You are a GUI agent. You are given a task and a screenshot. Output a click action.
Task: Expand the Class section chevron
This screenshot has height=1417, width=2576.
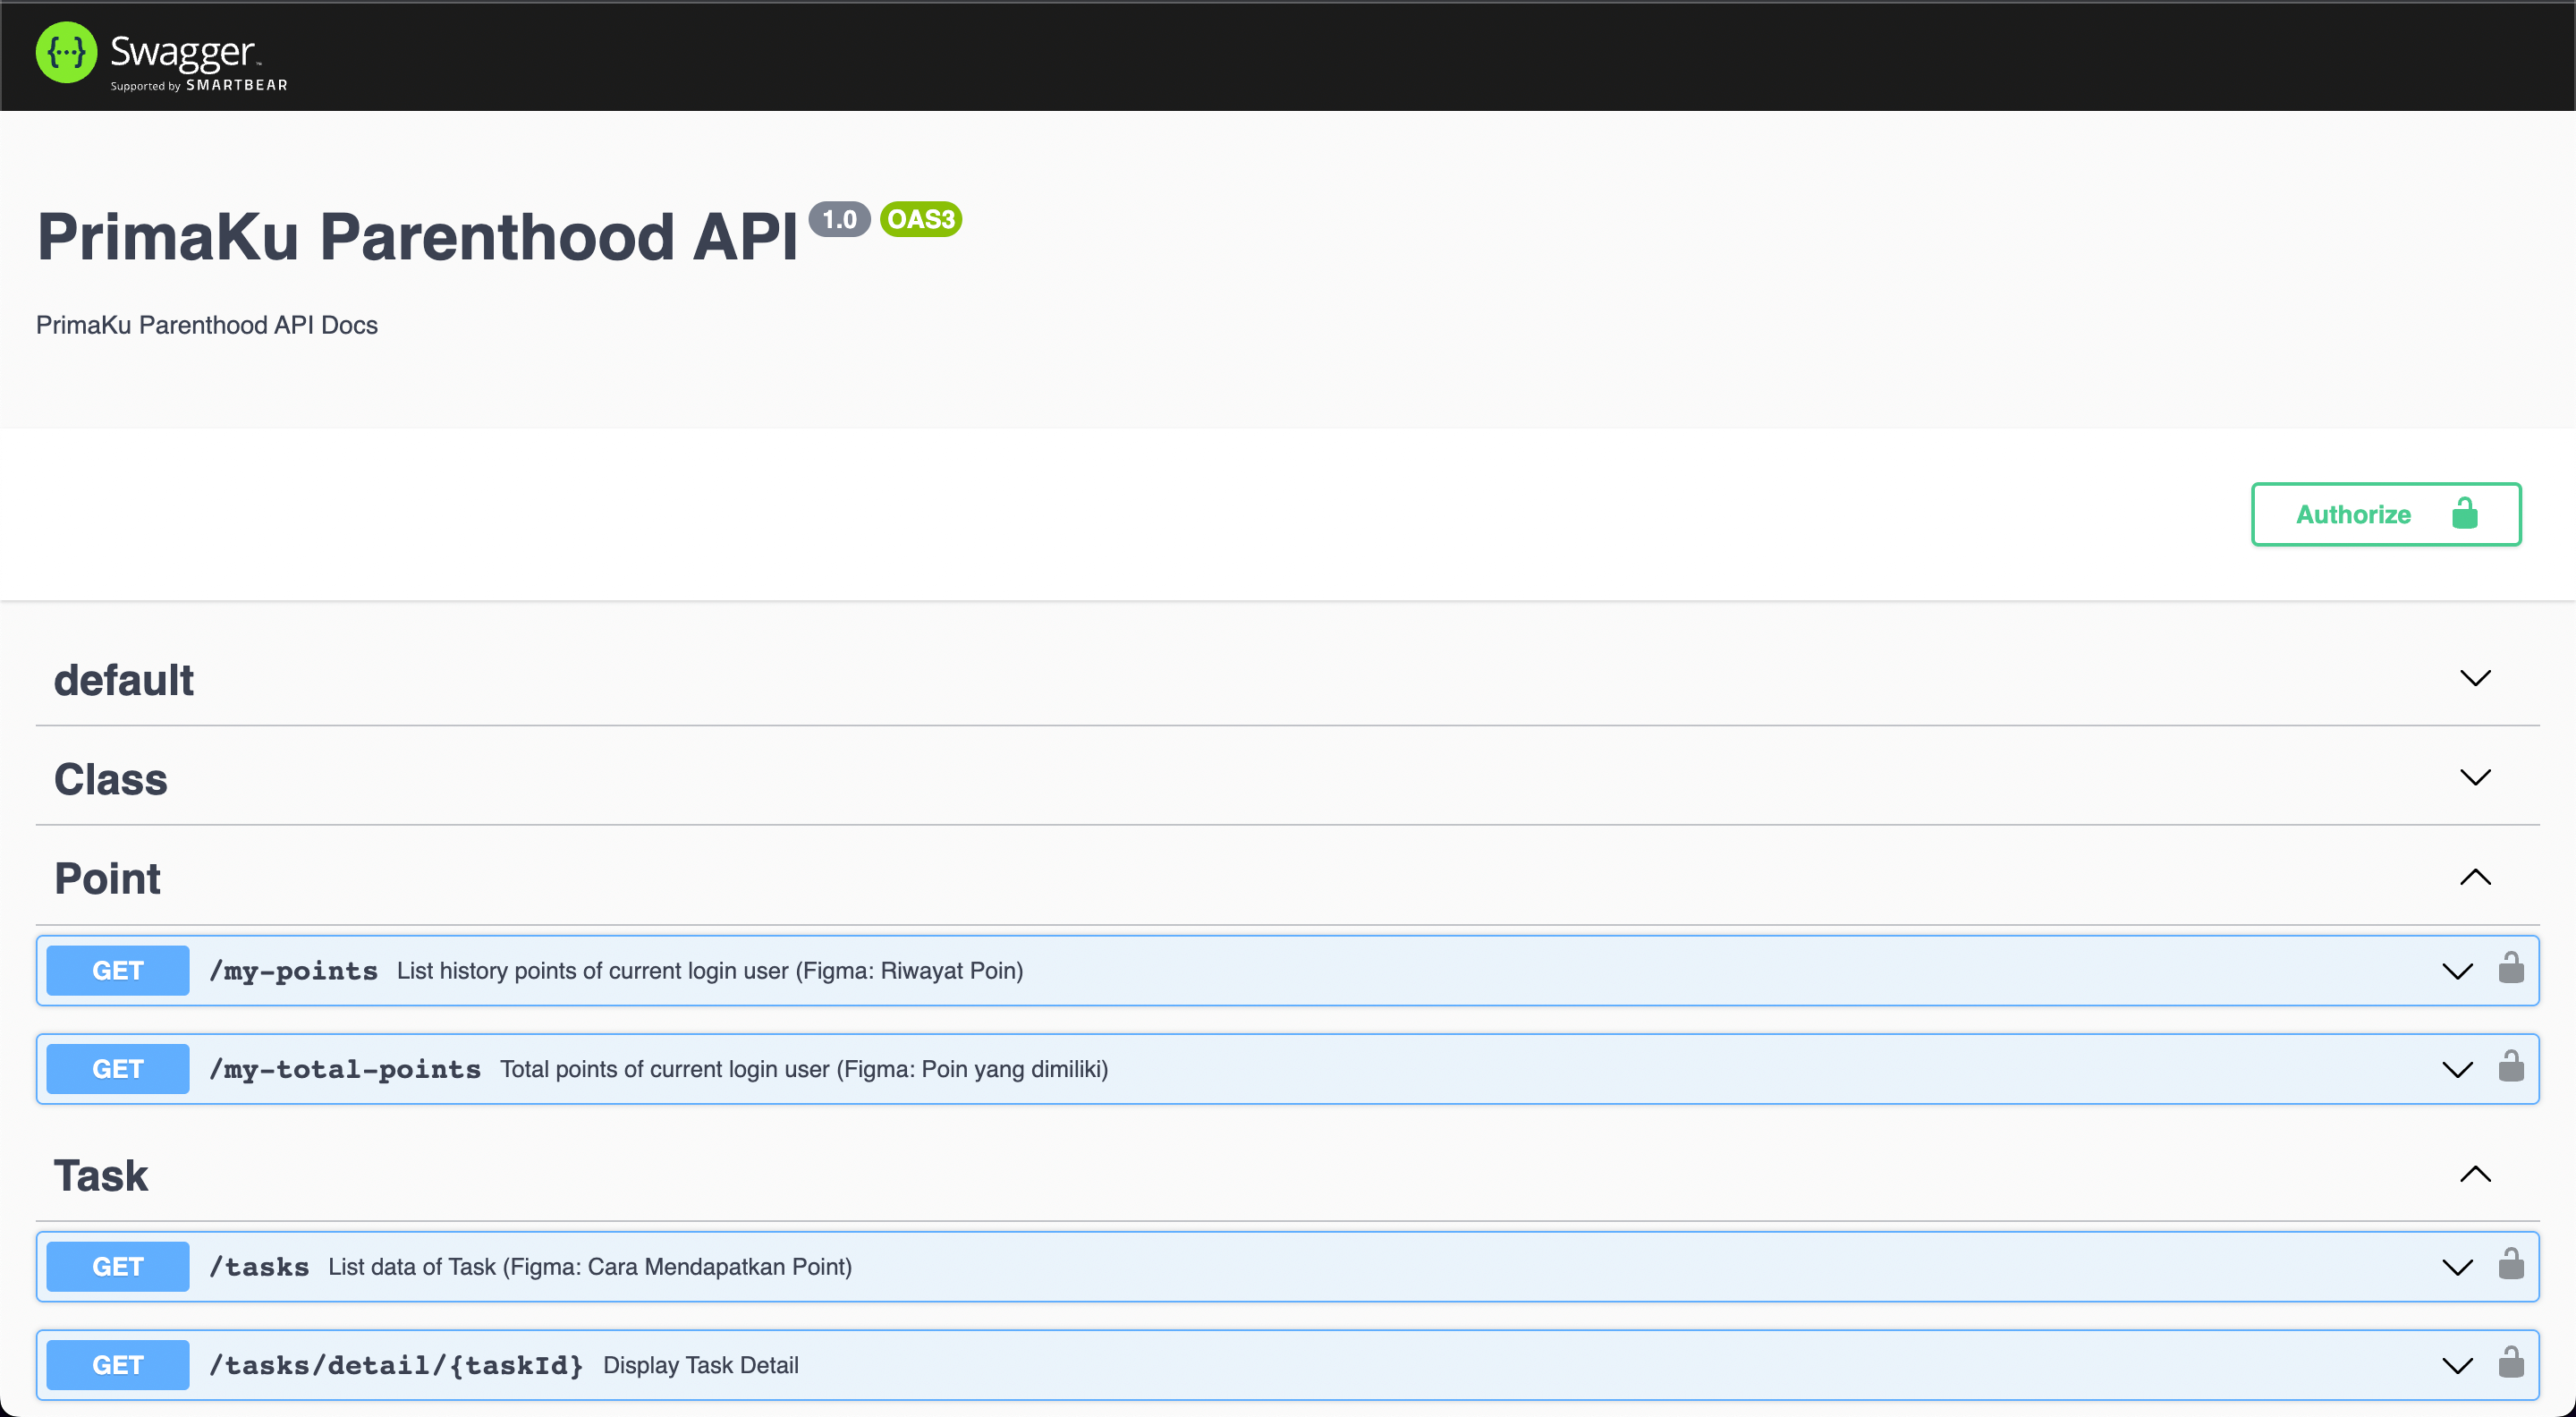pyautogui.click(x=2475, y=777)
